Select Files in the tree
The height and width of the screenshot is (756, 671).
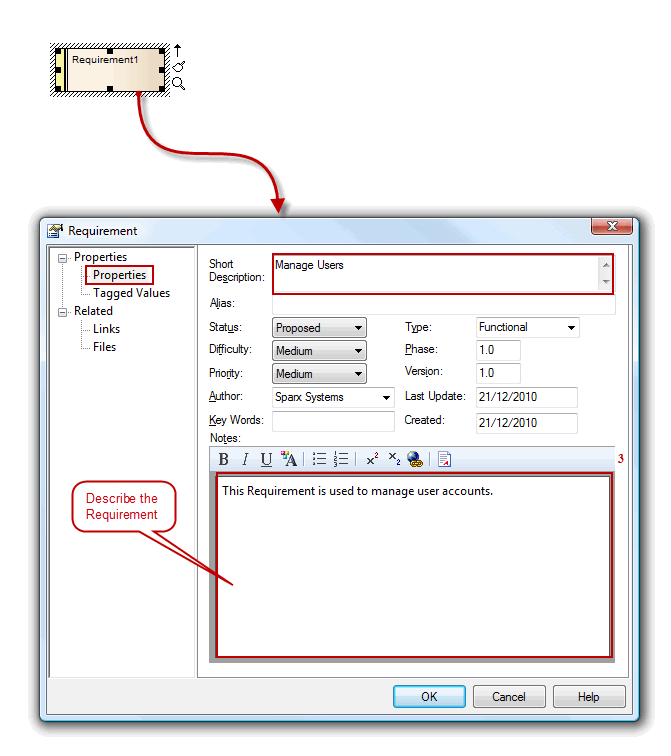(105, 347)
